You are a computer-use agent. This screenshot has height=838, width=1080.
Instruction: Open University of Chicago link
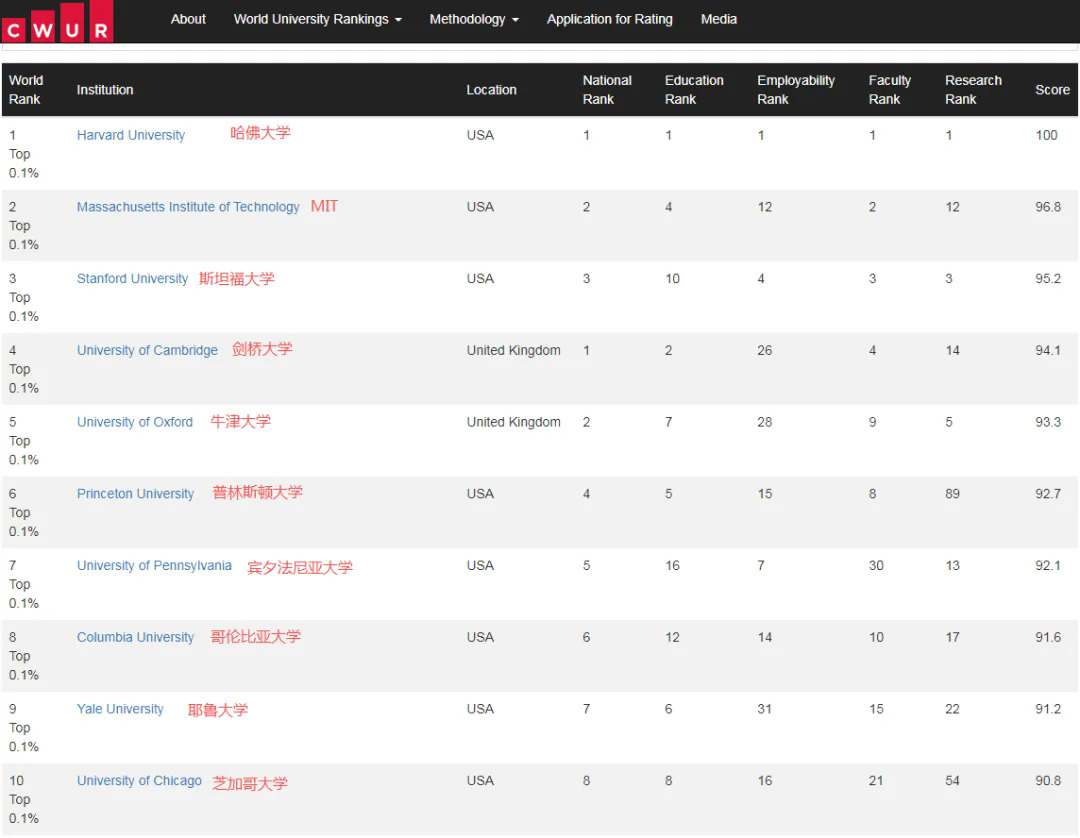pos(139,780)
